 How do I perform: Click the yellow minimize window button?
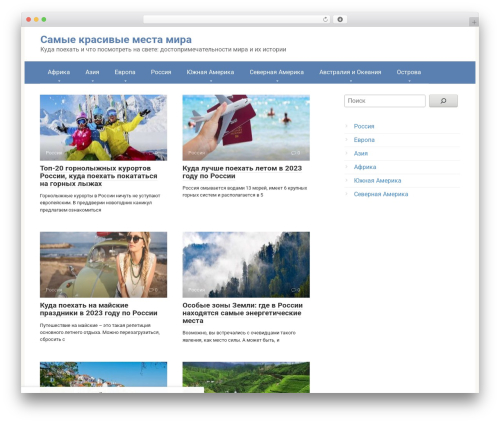tap(36, 20)
